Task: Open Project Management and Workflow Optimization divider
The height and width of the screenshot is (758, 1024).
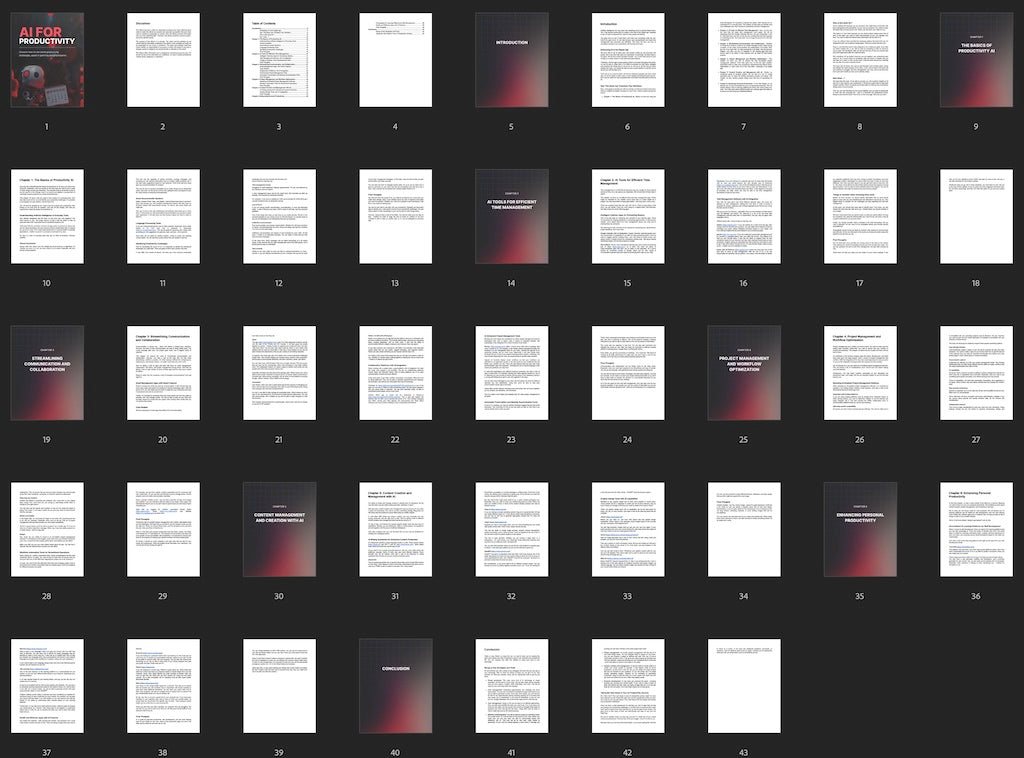Action: coord(743,372)
